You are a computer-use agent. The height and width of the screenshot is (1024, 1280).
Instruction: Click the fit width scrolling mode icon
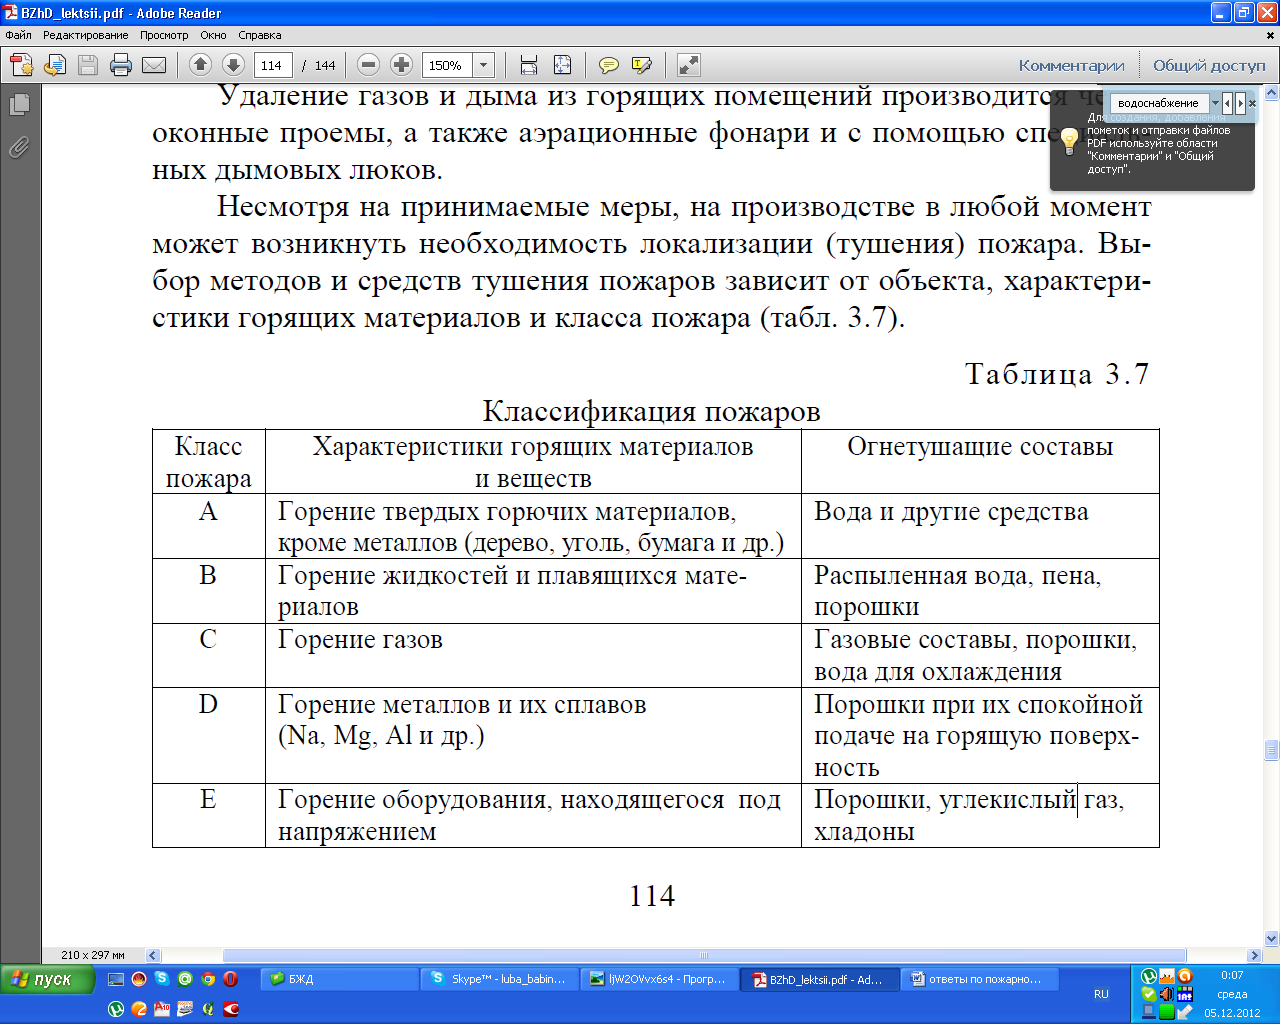click(x=529, y=65)
